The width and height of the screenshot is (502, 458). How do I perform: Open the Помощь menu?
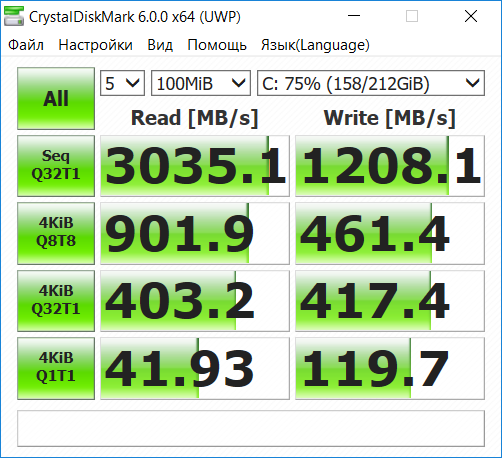point(217,45)
